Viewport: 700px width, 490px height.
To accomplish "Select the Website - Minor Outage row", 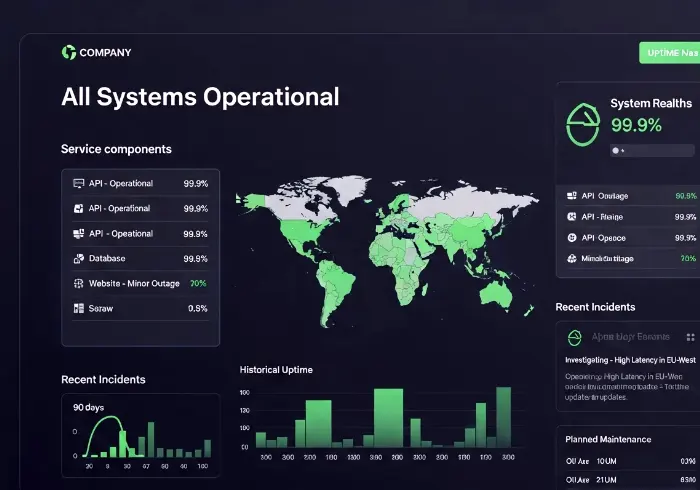I will (x=141, y=283).
